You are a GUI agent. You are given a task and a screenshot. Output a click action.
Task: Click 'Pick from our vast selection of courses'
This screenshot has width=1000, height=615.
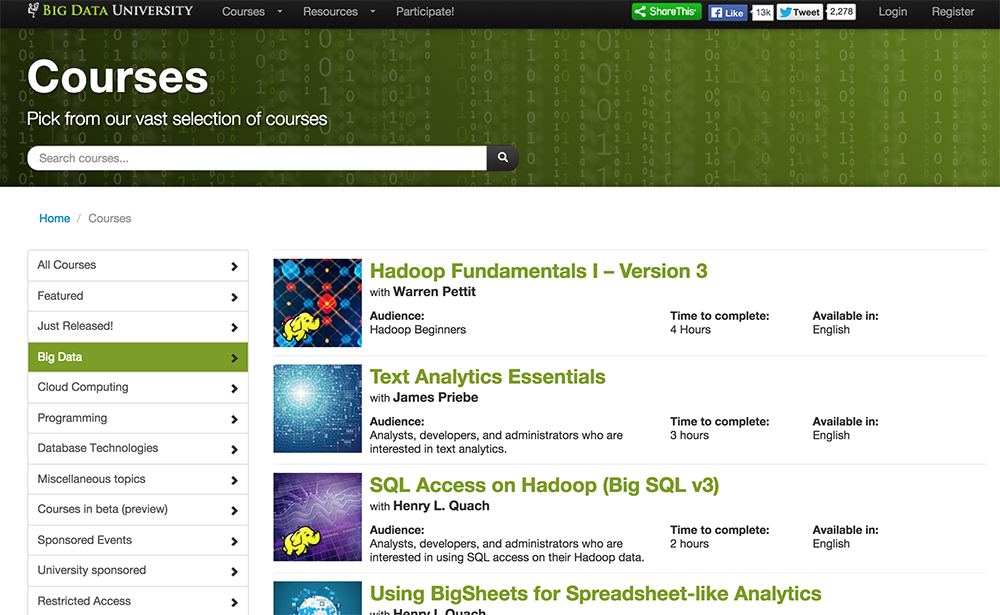(x=177, y=119)
